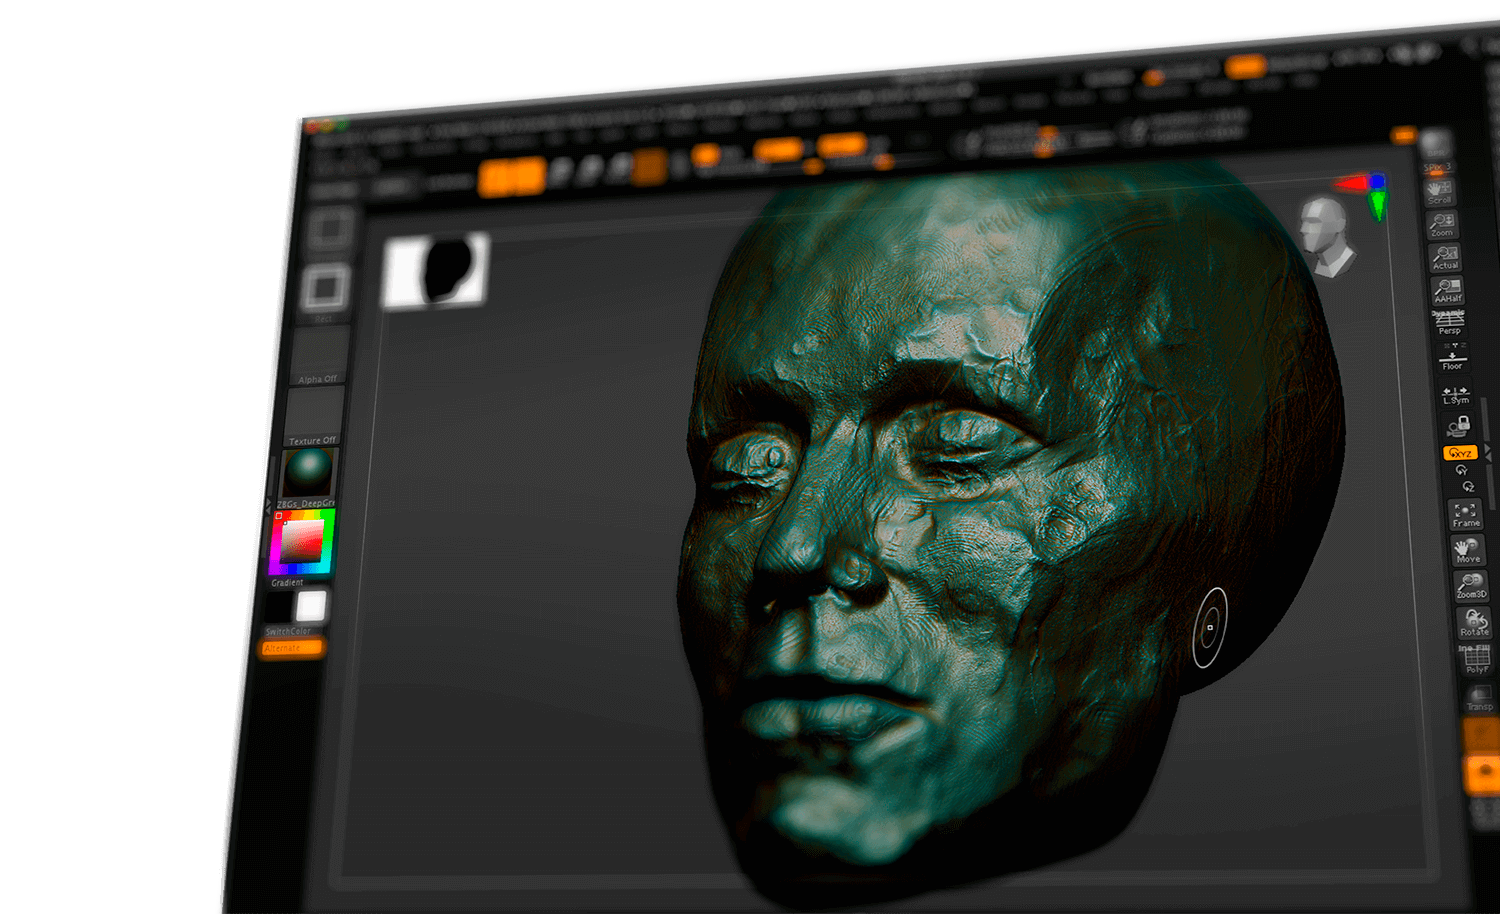
Task: Open the Rect stroke selector
Action: click(x=325, y=290)
